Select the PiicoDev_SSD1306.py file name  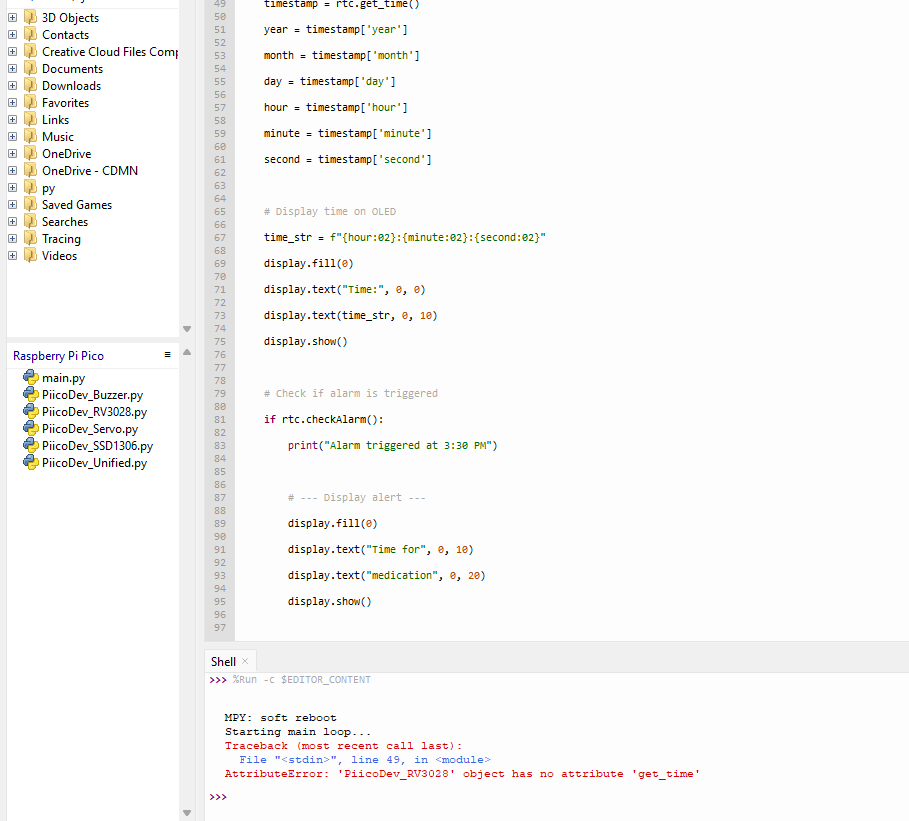(97, 446)
